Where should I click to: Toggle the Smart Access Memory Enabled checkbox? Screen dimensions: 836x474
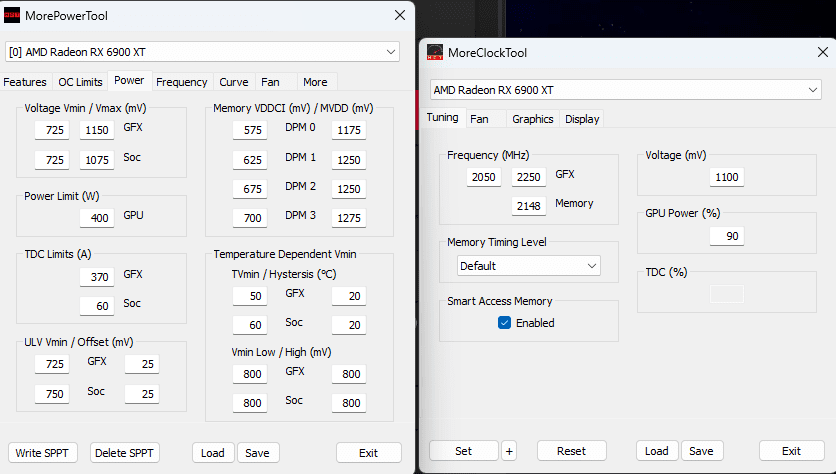[x=504, y=323]
